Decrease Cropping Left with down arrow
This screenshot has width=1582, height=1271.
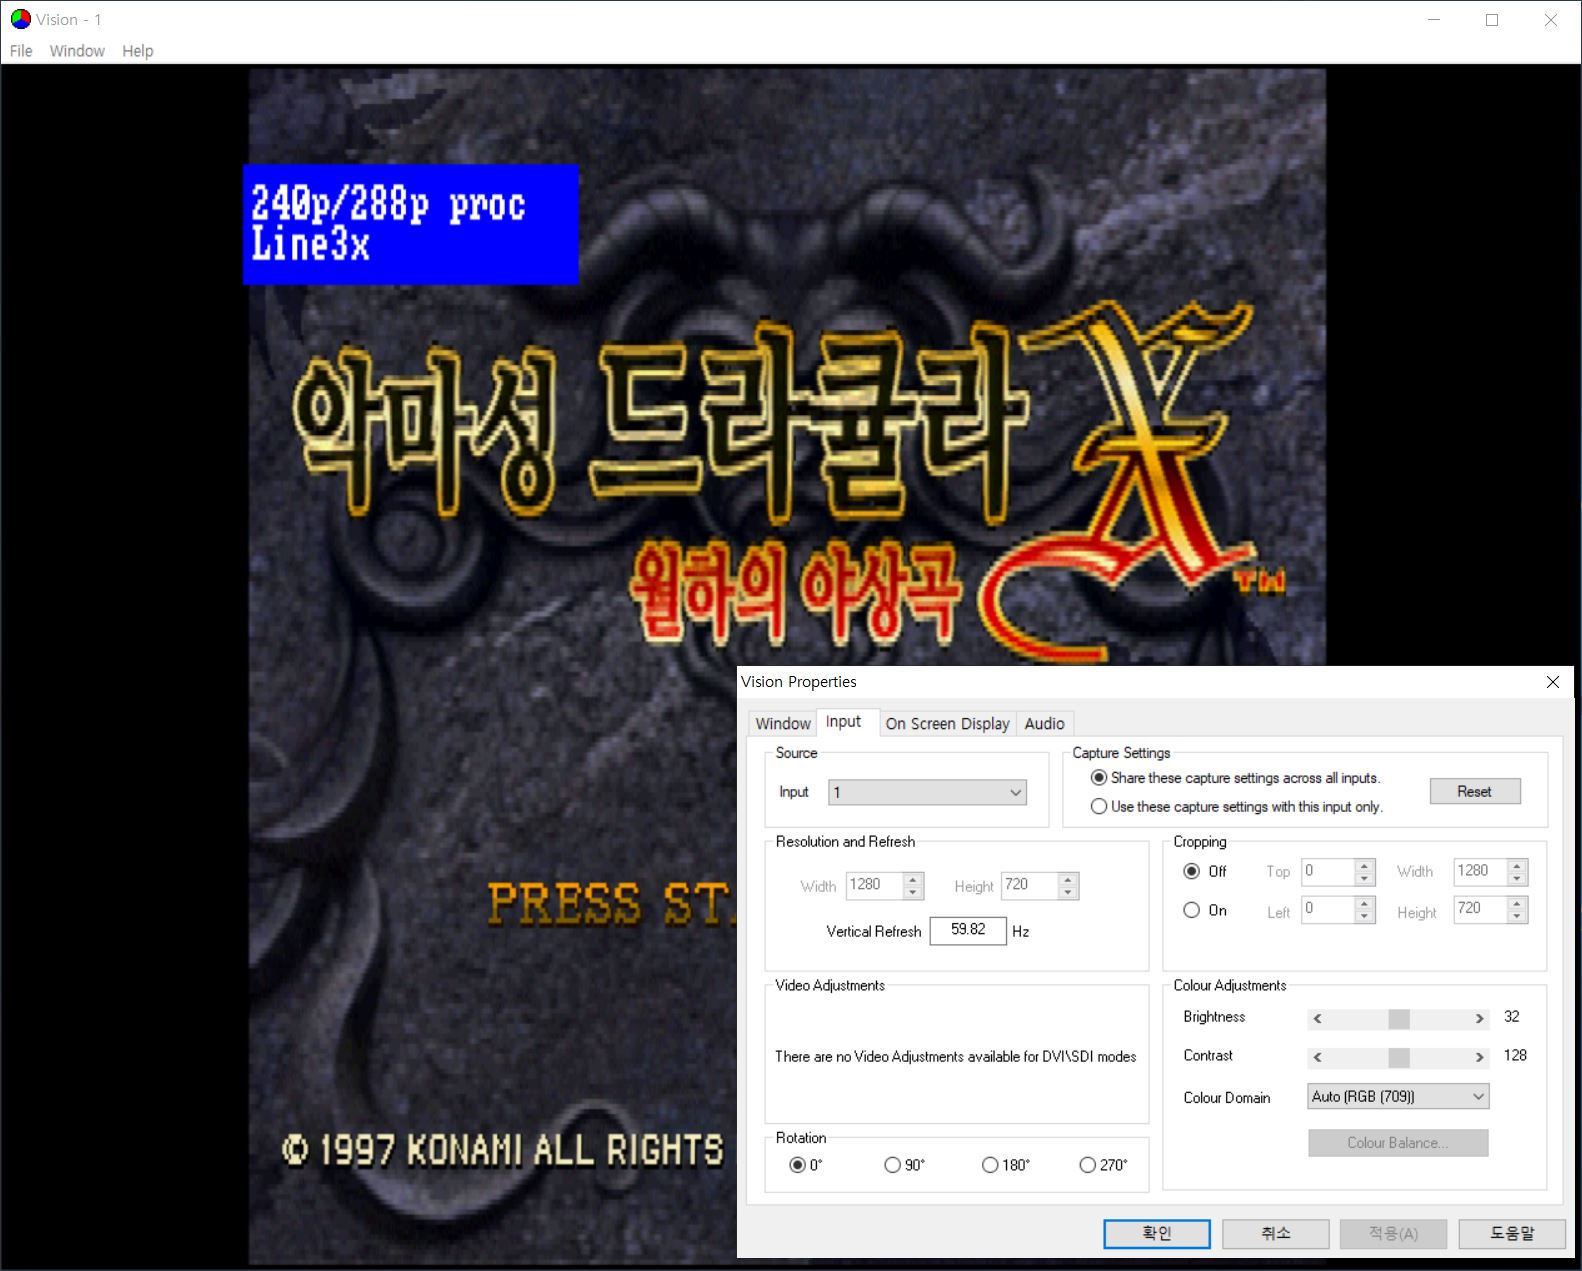click(x=1365, y=916)
